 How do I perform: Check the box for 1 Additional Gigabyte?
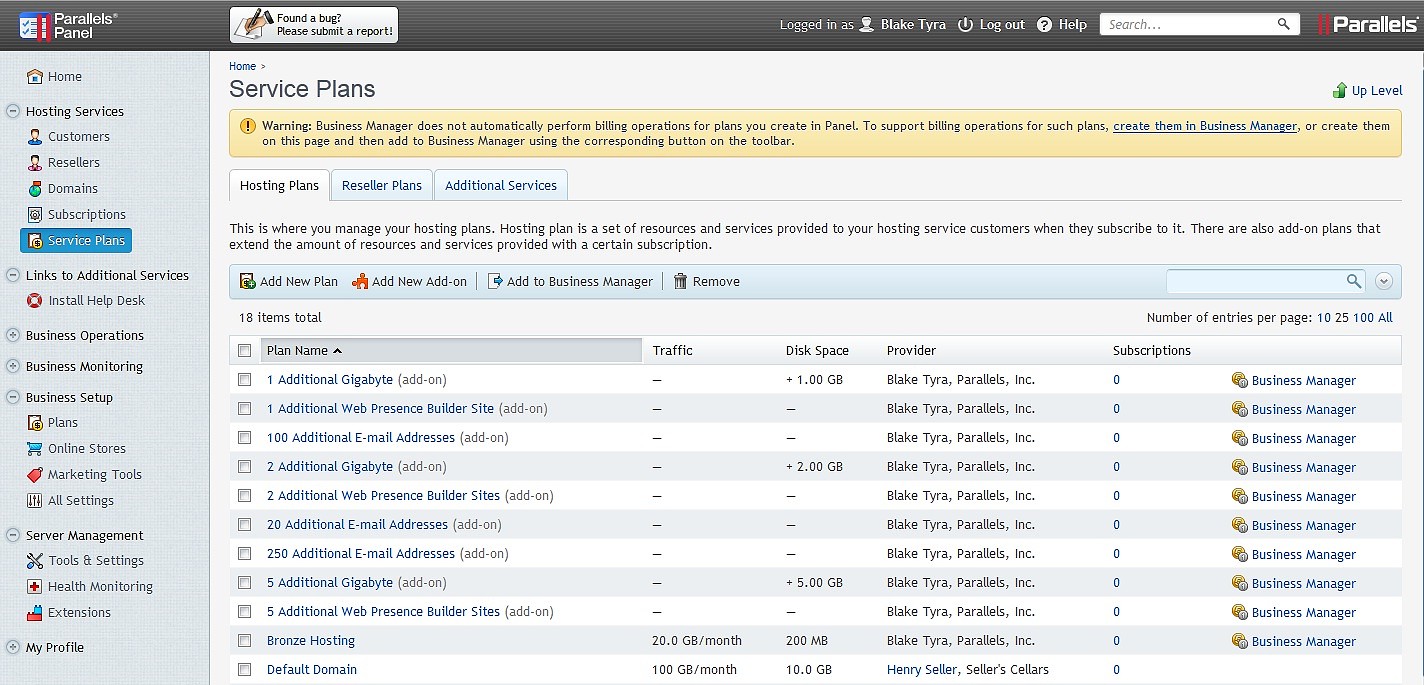click(245, 379)
